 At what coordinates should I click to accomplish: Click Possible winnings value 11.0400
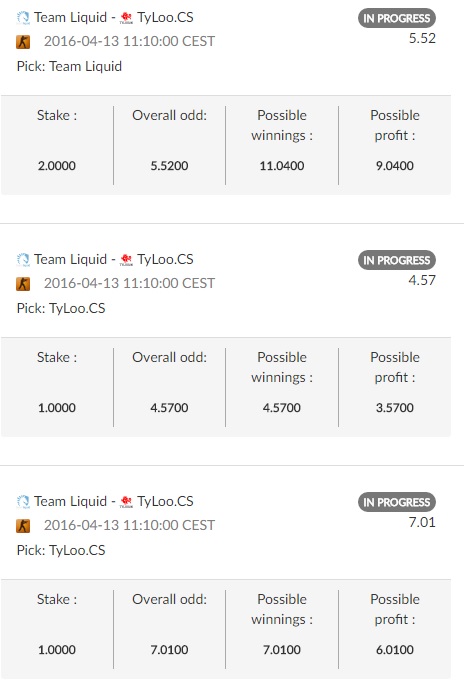click(282, 166)
